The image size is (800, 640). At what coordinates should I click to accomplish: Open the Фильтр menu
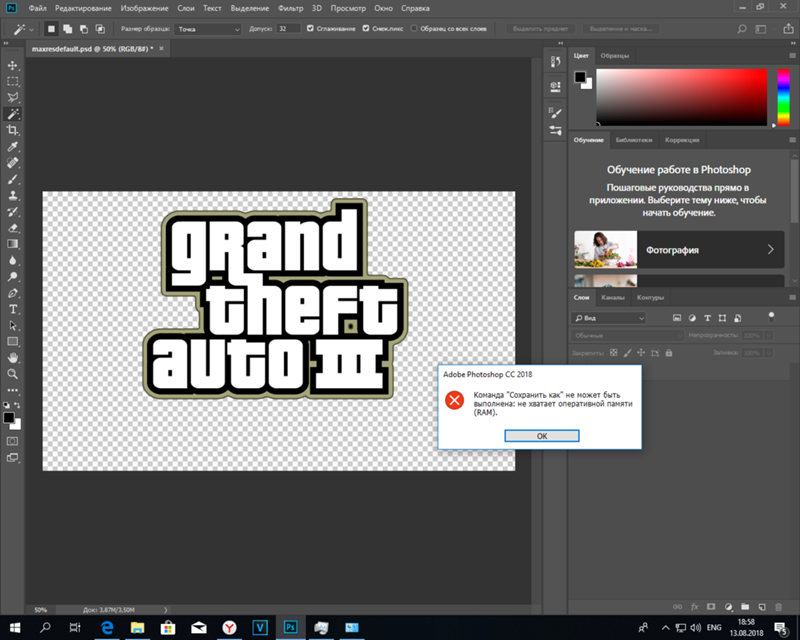click(x=290, y=8)
